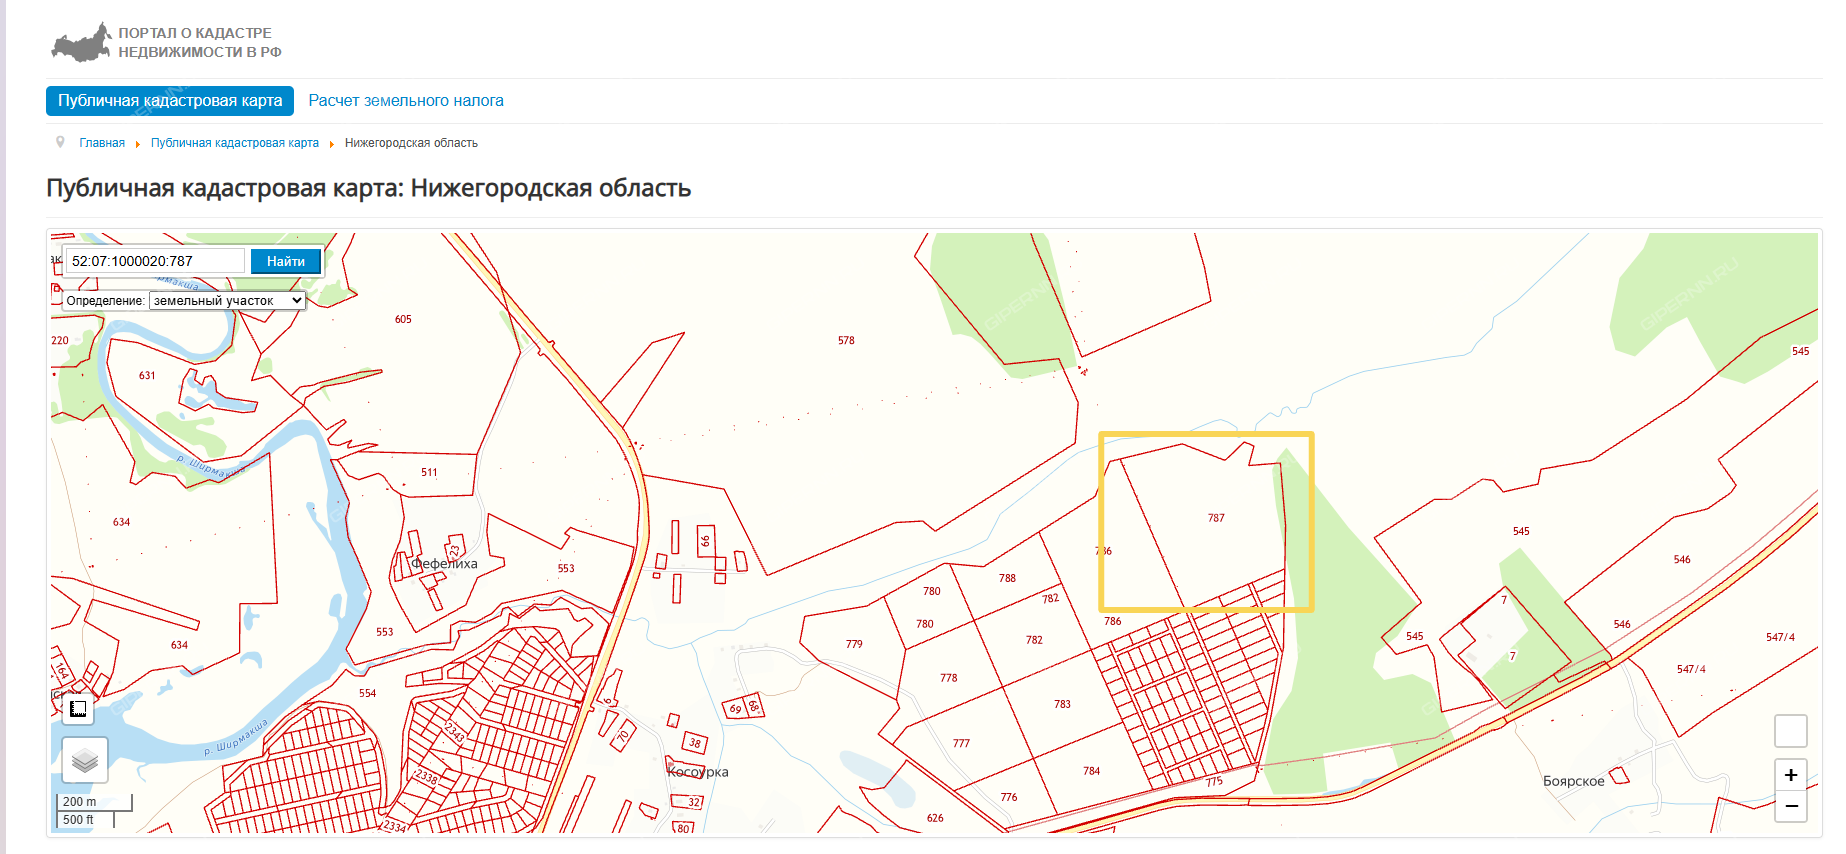The height and width of the screenshot is (854, 1846).
Task: Open the Определение object type dropdown
Action: coord(227,300)
